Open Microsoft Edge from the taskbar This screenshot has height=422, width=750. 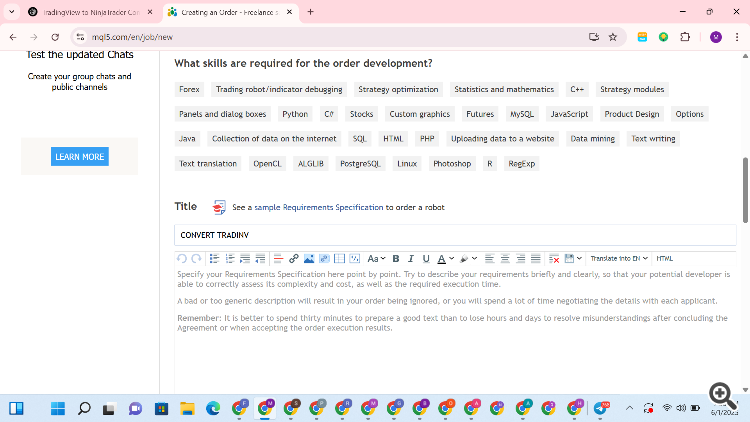pyautogui.click(x=213, y=409)
